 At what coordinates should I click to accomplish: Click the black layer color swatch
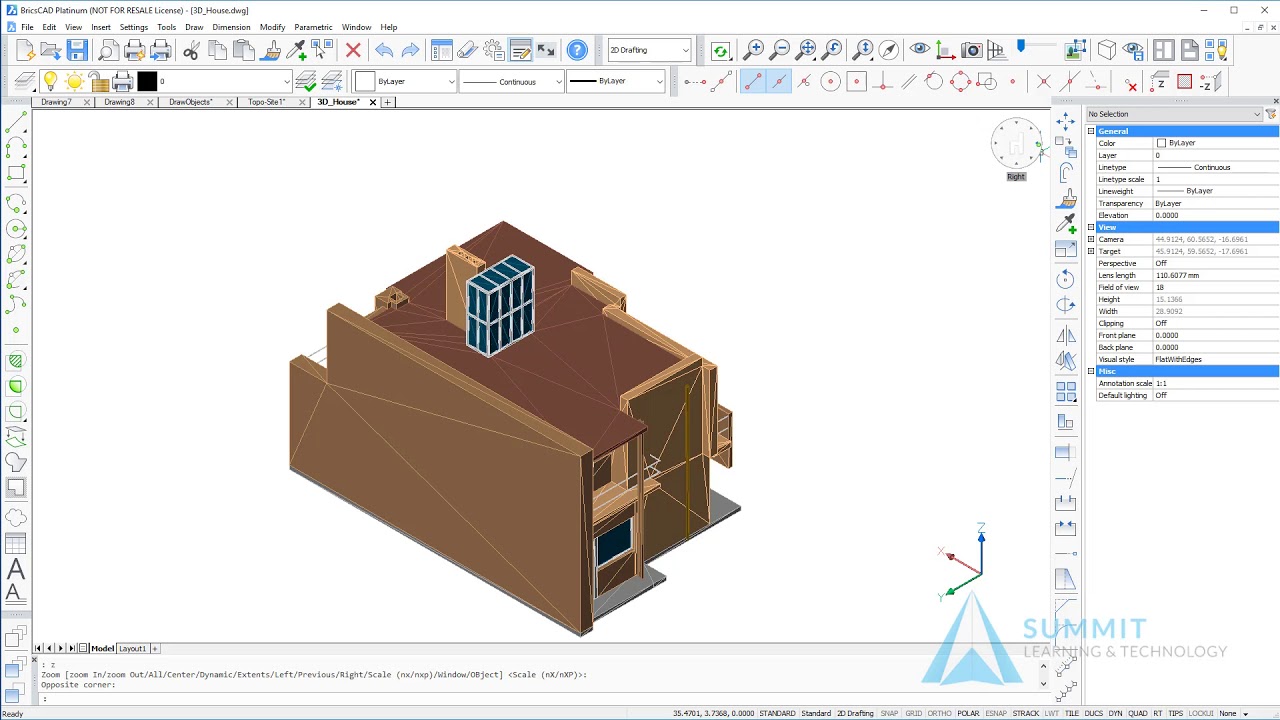(x=147, y=81)
